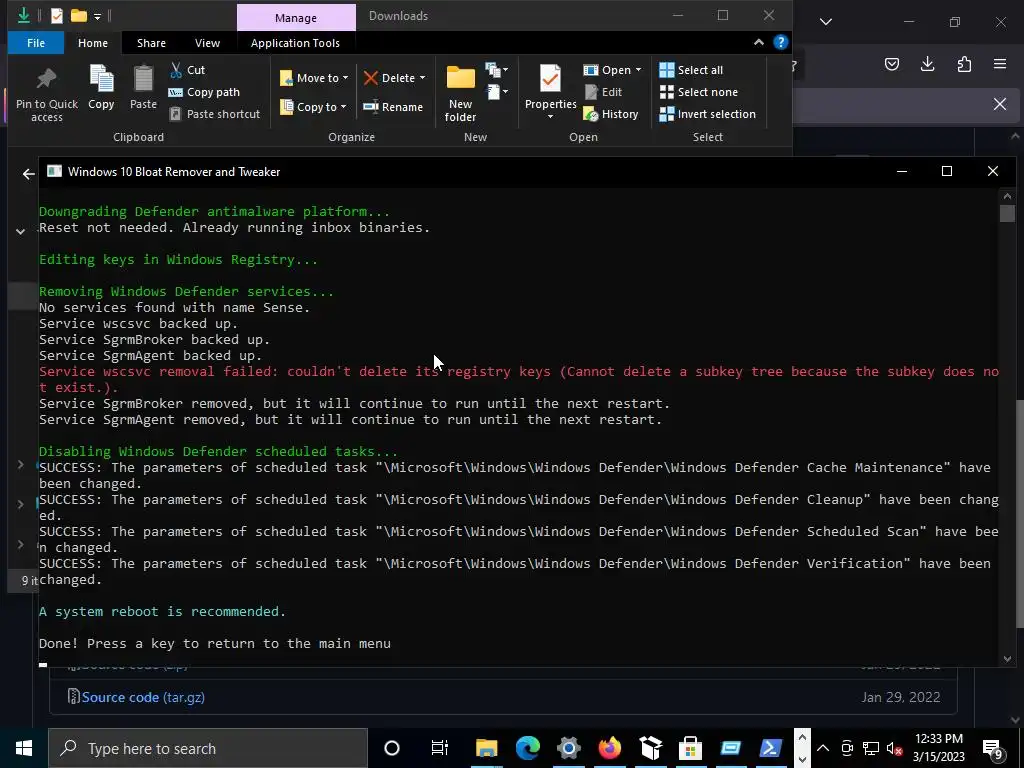The image size is (1024, 768).
Task: Click quick access New folder icon
Action: tap(79, 16)
